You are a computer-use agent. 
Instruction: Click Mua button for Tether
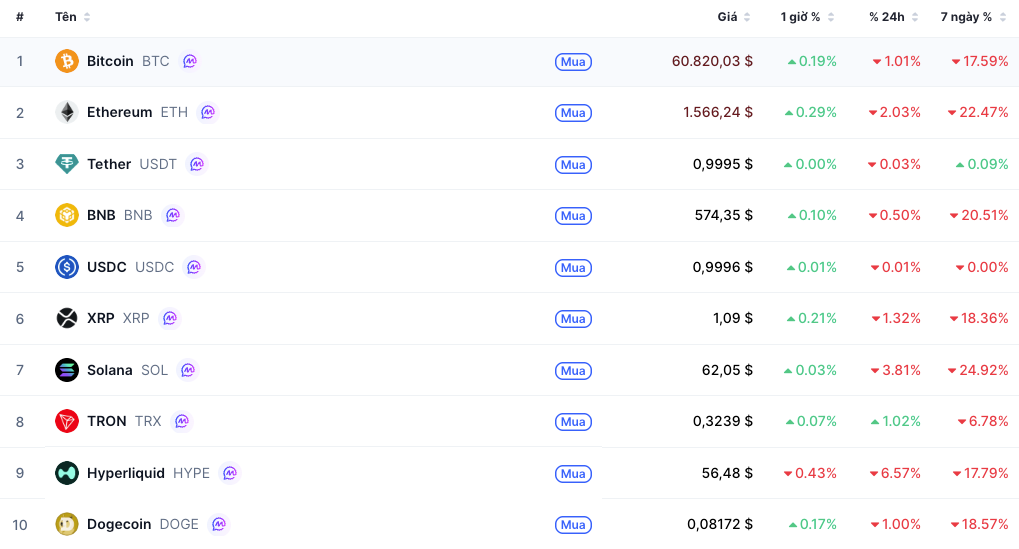click(x=573, y=164)
